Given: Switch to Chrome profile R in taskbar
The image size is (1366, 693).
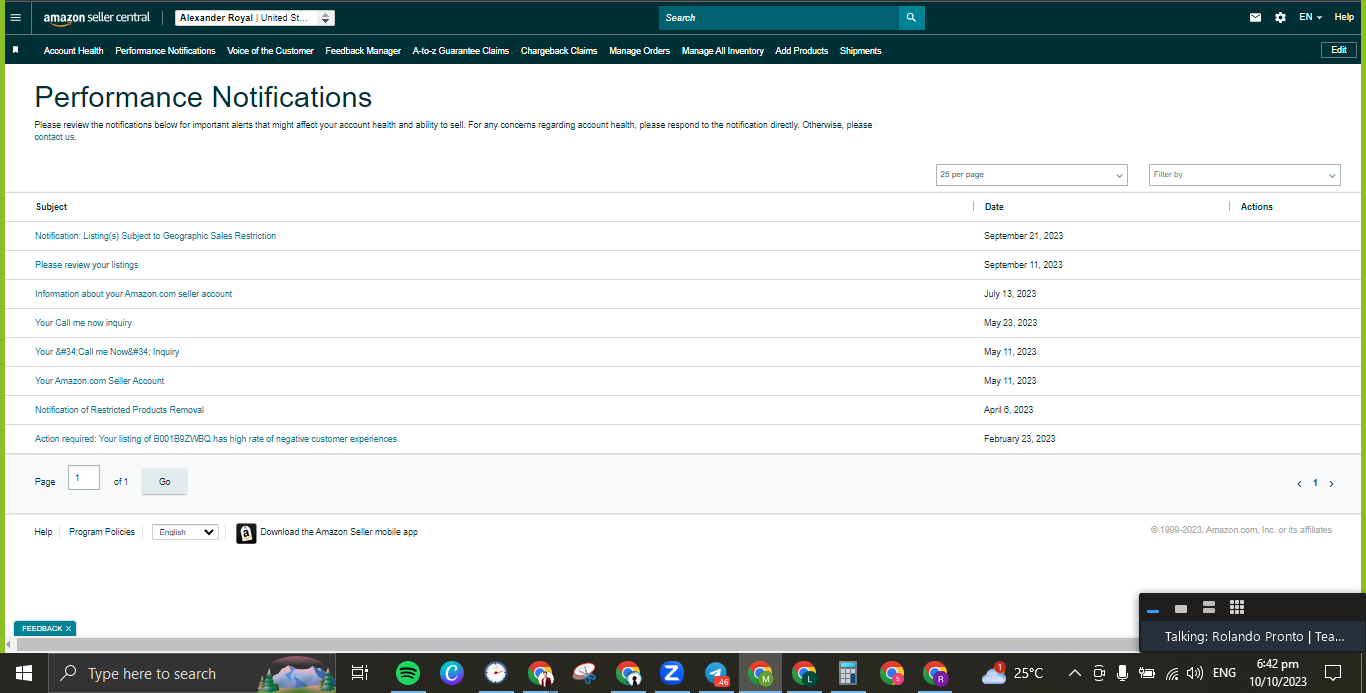Looking at the screenshot, I should coord(935,673).
